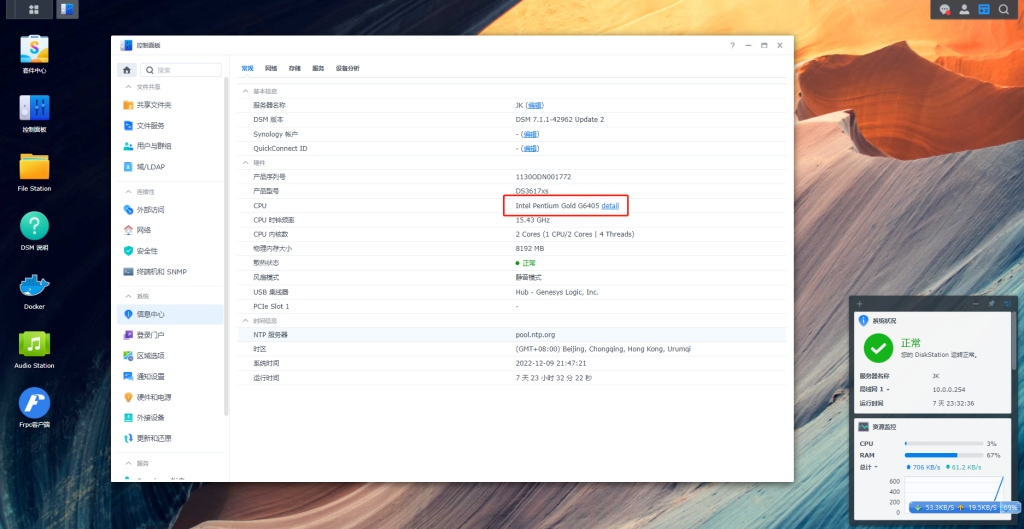Click the Control Panel taskbar button
Screen dimensions: 1024x529
tap(67, 9)
